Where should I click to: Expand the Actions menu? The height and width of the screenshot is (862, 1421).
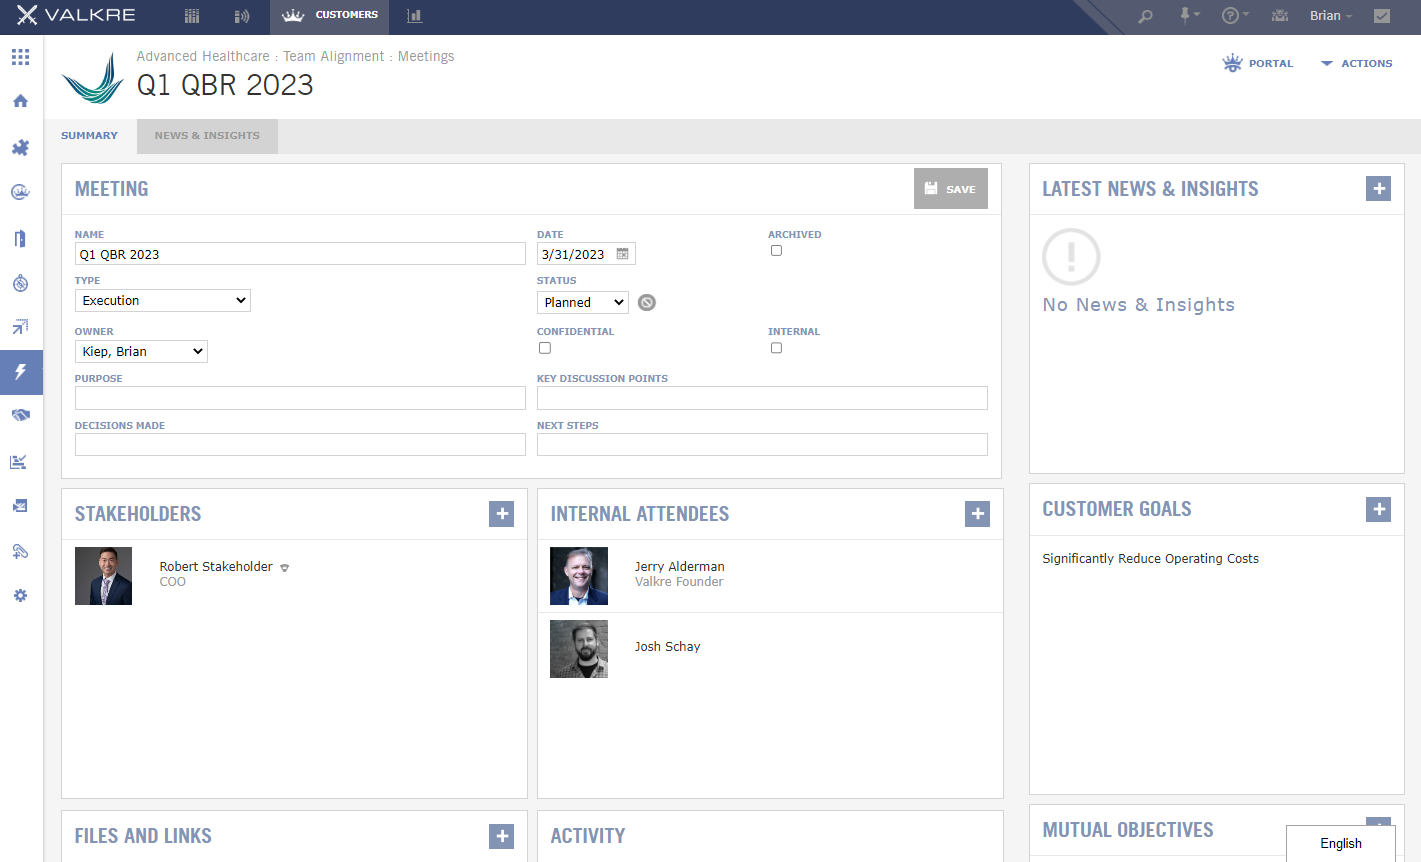pos(1356,63)
